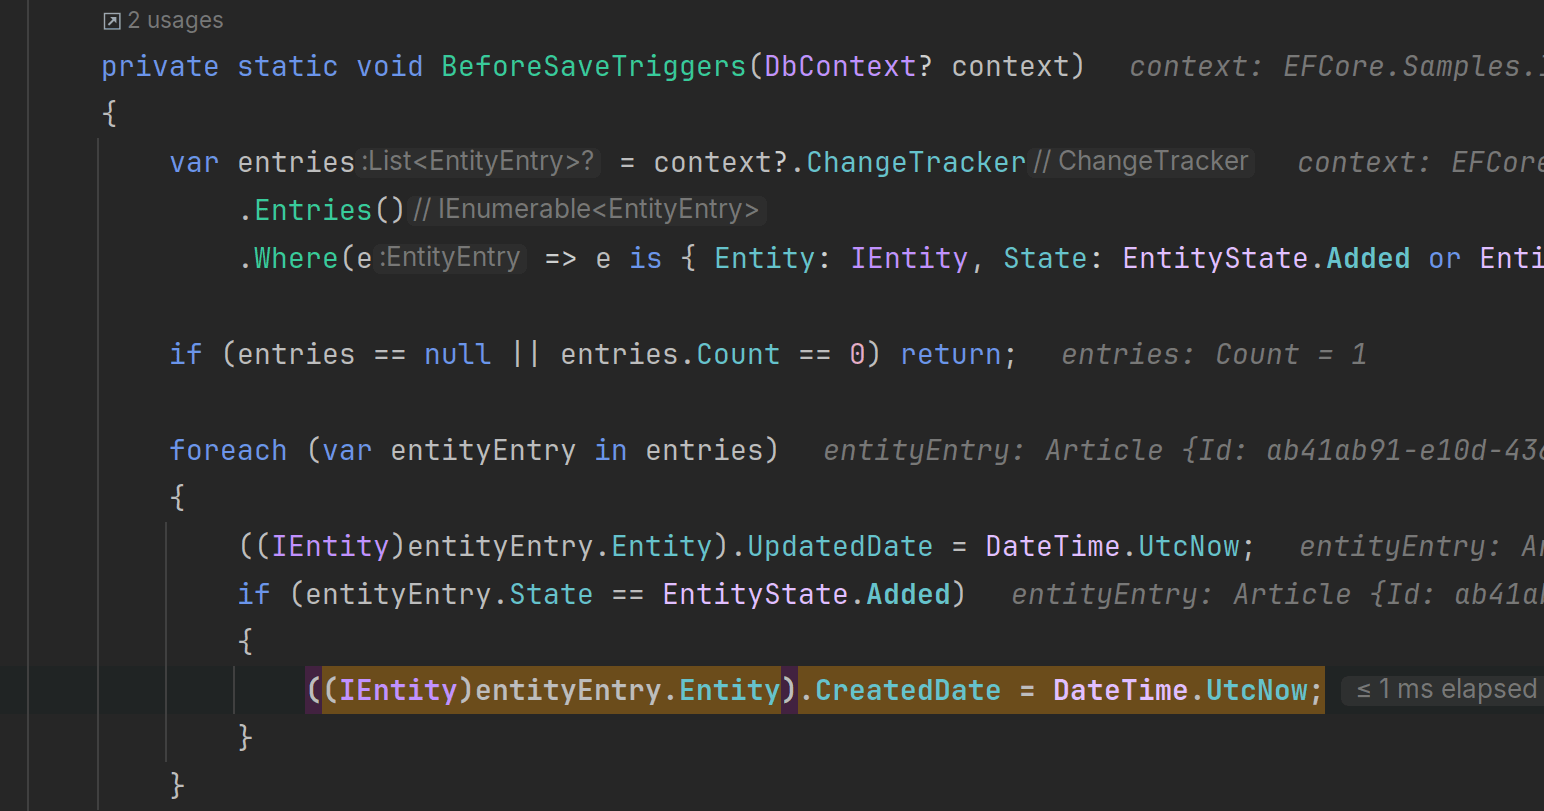
Task: Click the Where method call
Action: 296,259
